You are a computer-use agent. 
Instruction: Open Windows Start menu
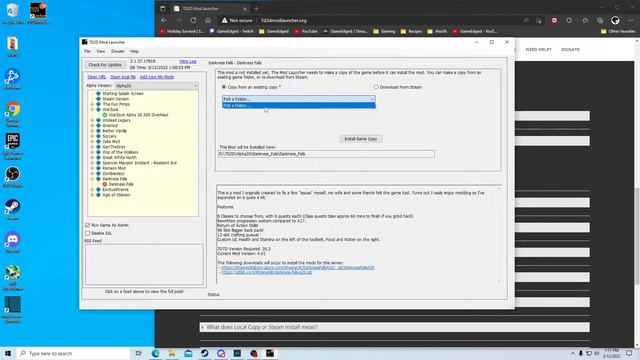tap(8, 353)
